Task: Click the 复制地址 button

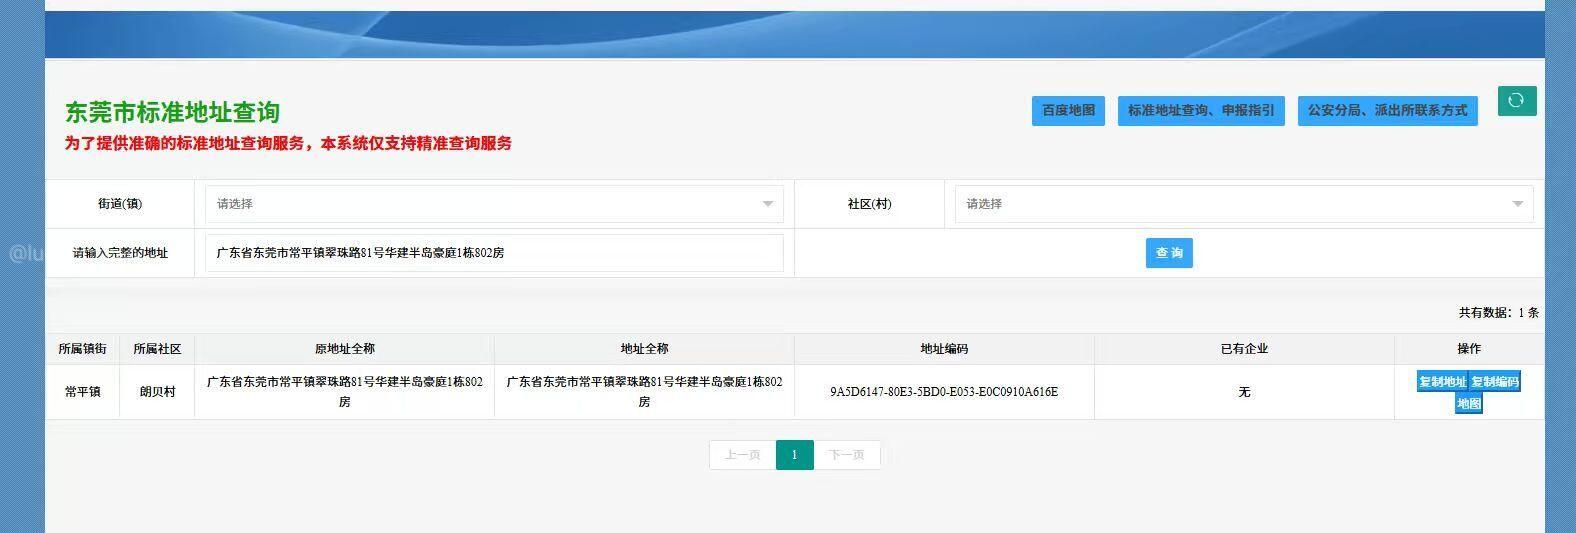Action: pos(1442,382)
